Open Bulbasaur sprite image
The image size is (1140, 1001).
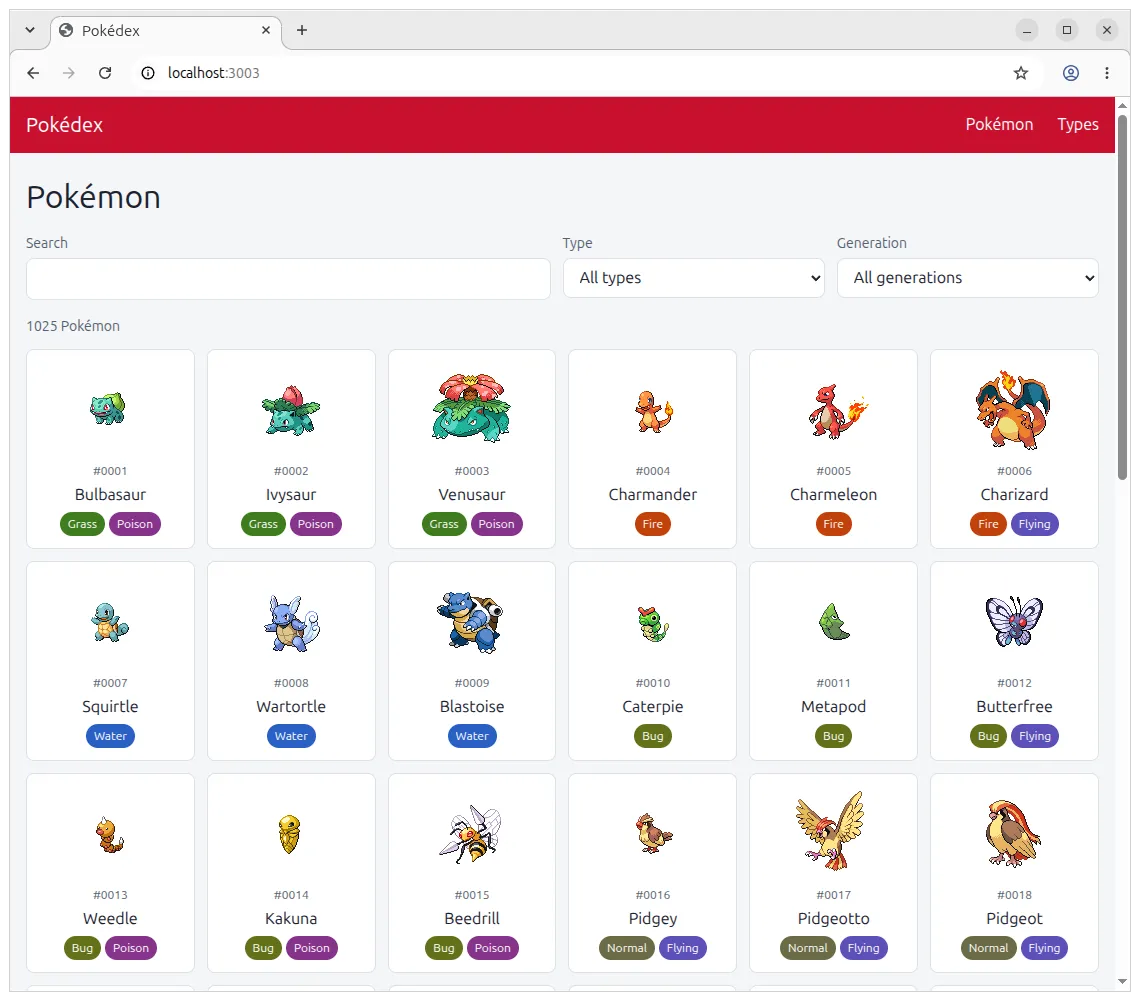click(x=108, y=409)
